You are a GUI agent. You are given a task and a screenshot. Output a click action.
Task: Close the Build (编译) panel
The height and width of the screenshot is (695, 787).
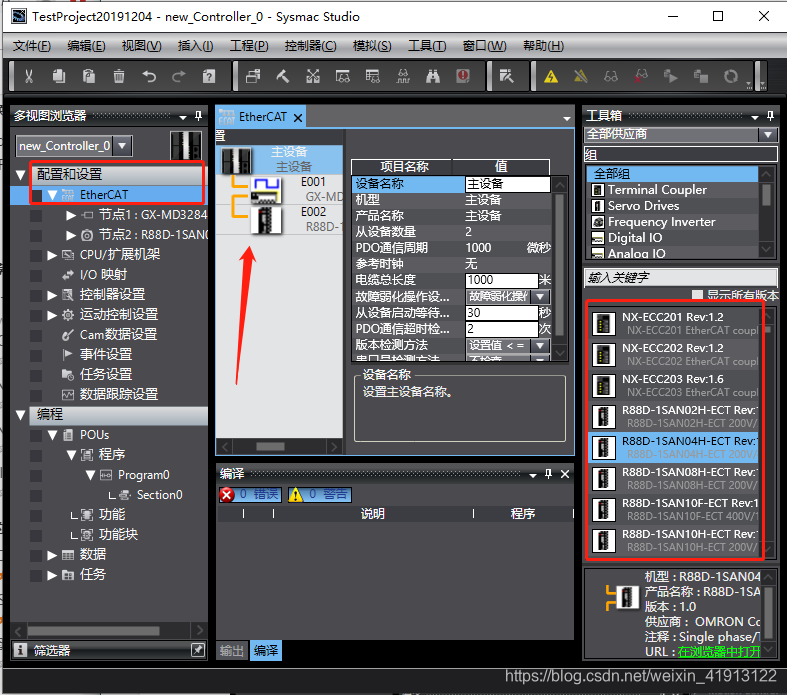point(565,474)
